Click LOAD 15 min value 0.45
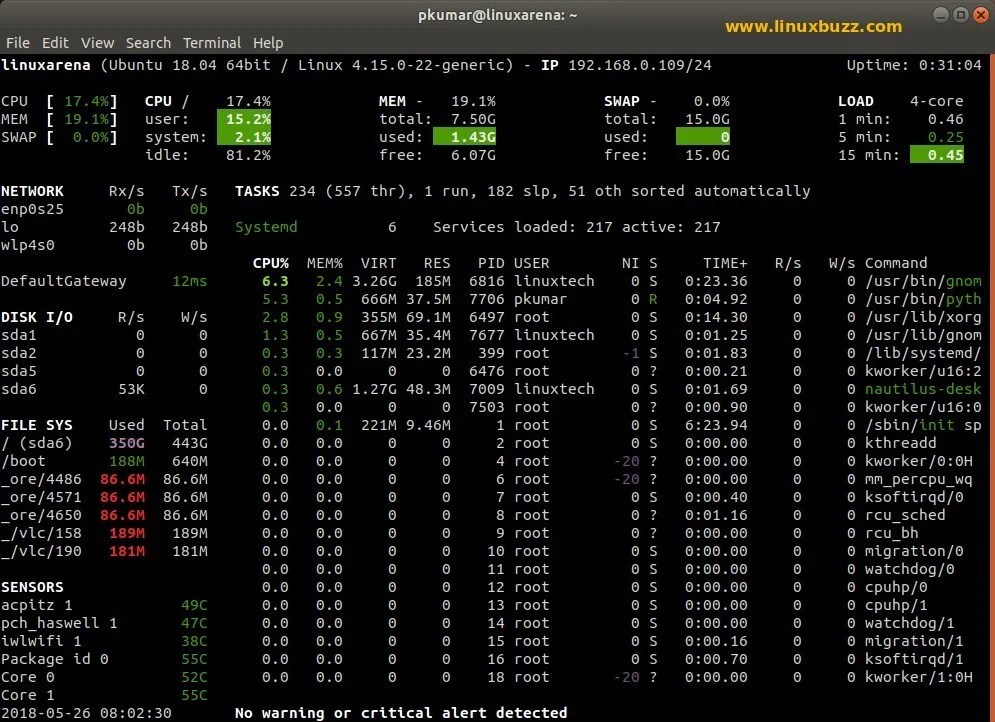Image resolution: width=995 pixels, height=722 pixels. (x=937, y=155)
